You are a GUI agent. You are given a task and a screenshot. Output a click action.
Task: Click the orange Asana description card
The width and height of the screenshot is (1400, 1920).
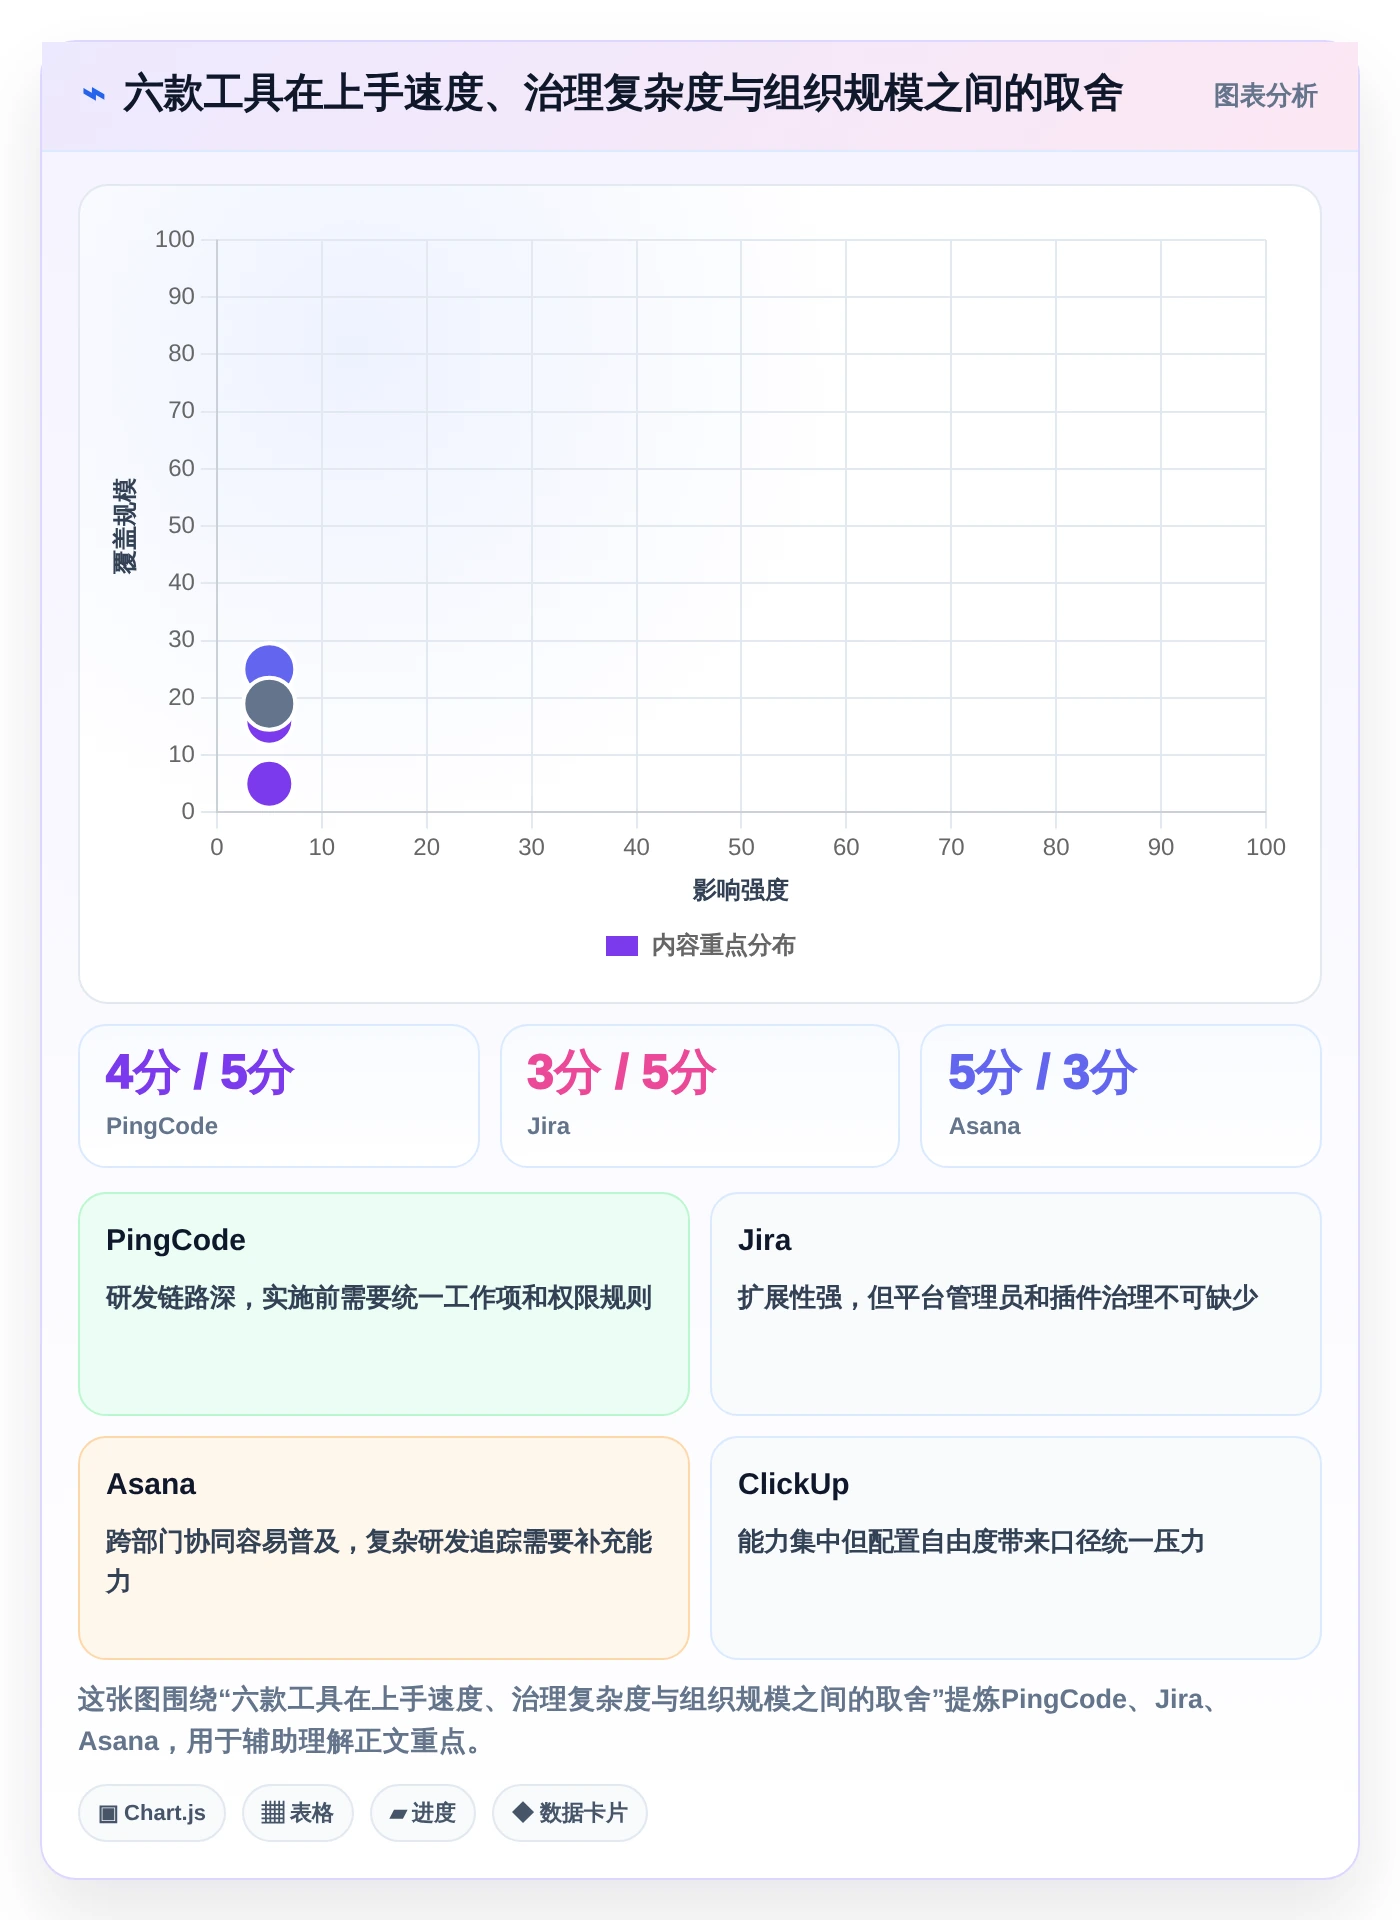(x=384, y=1548)
